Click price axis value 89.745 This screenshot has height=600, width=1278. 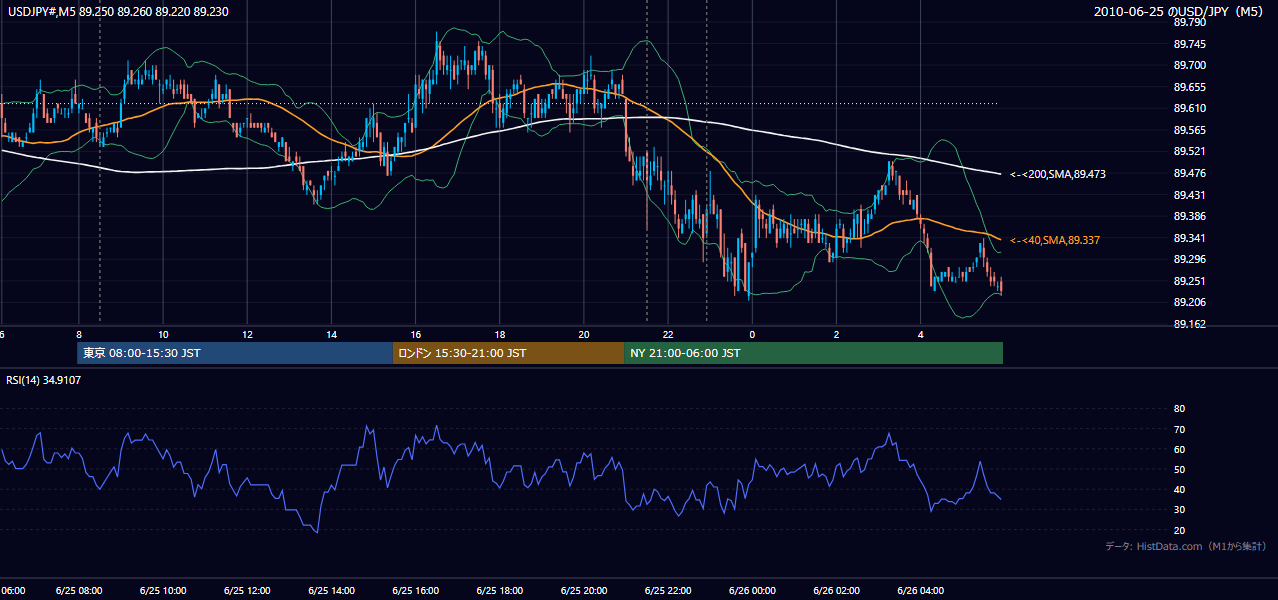coord(1189,44)
